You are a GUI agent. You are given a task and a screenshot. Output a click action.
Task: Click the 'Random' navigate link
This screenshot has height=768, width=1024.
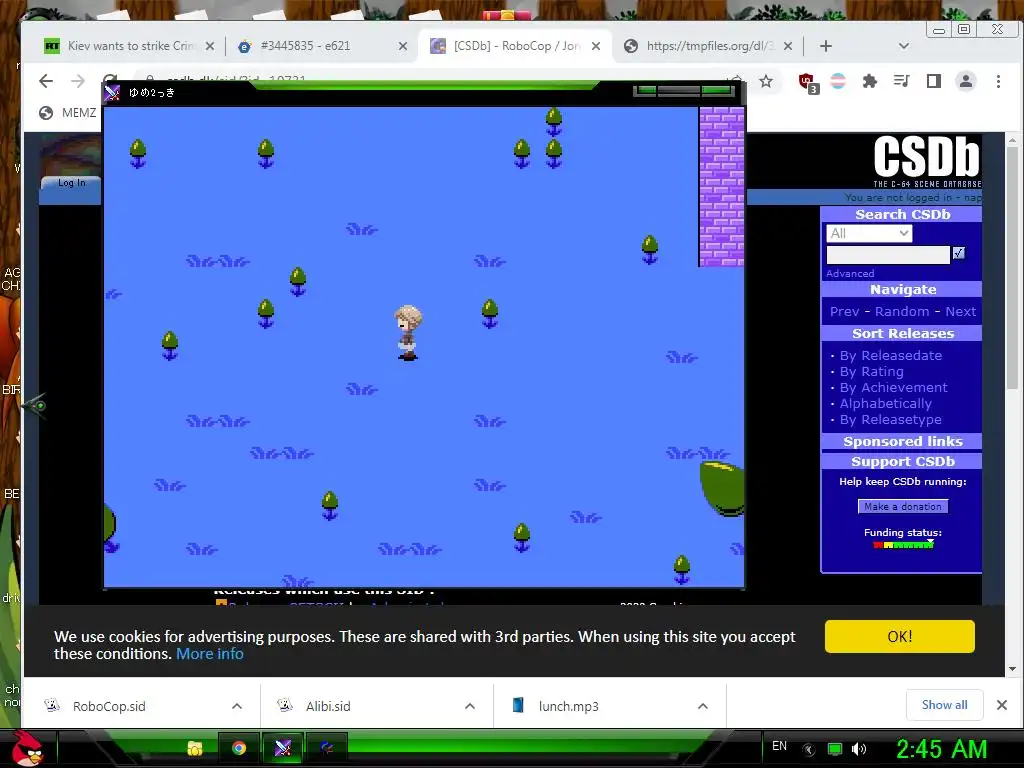coord(902,312)
